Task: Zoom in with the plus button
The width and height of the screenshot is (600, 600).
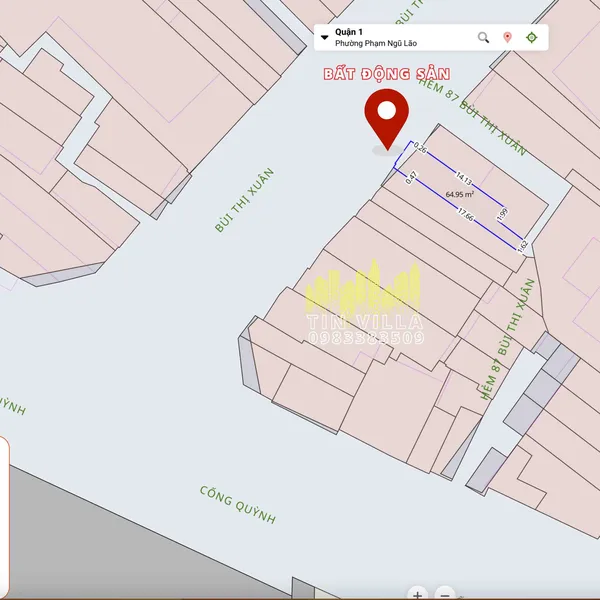Action: (x=417, y=594)
